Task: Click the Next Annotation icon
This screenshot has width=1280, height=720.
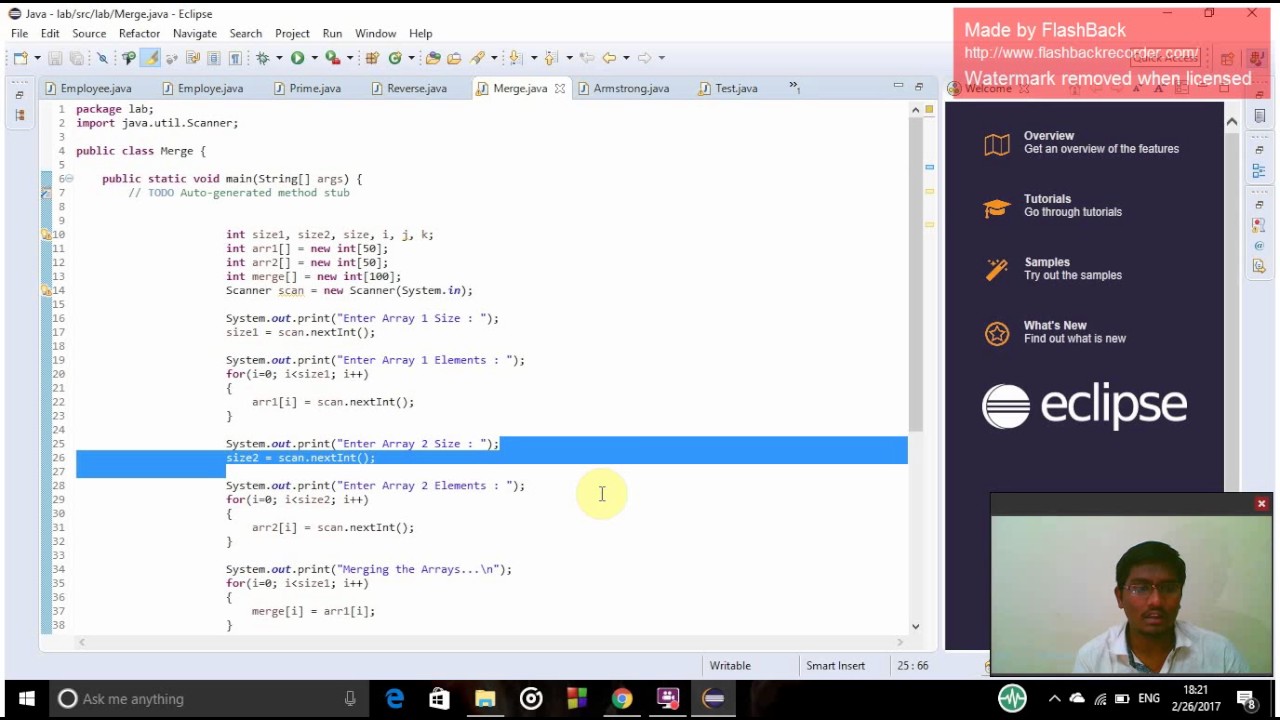Action: pyautogui.click(x=516, y=58)
